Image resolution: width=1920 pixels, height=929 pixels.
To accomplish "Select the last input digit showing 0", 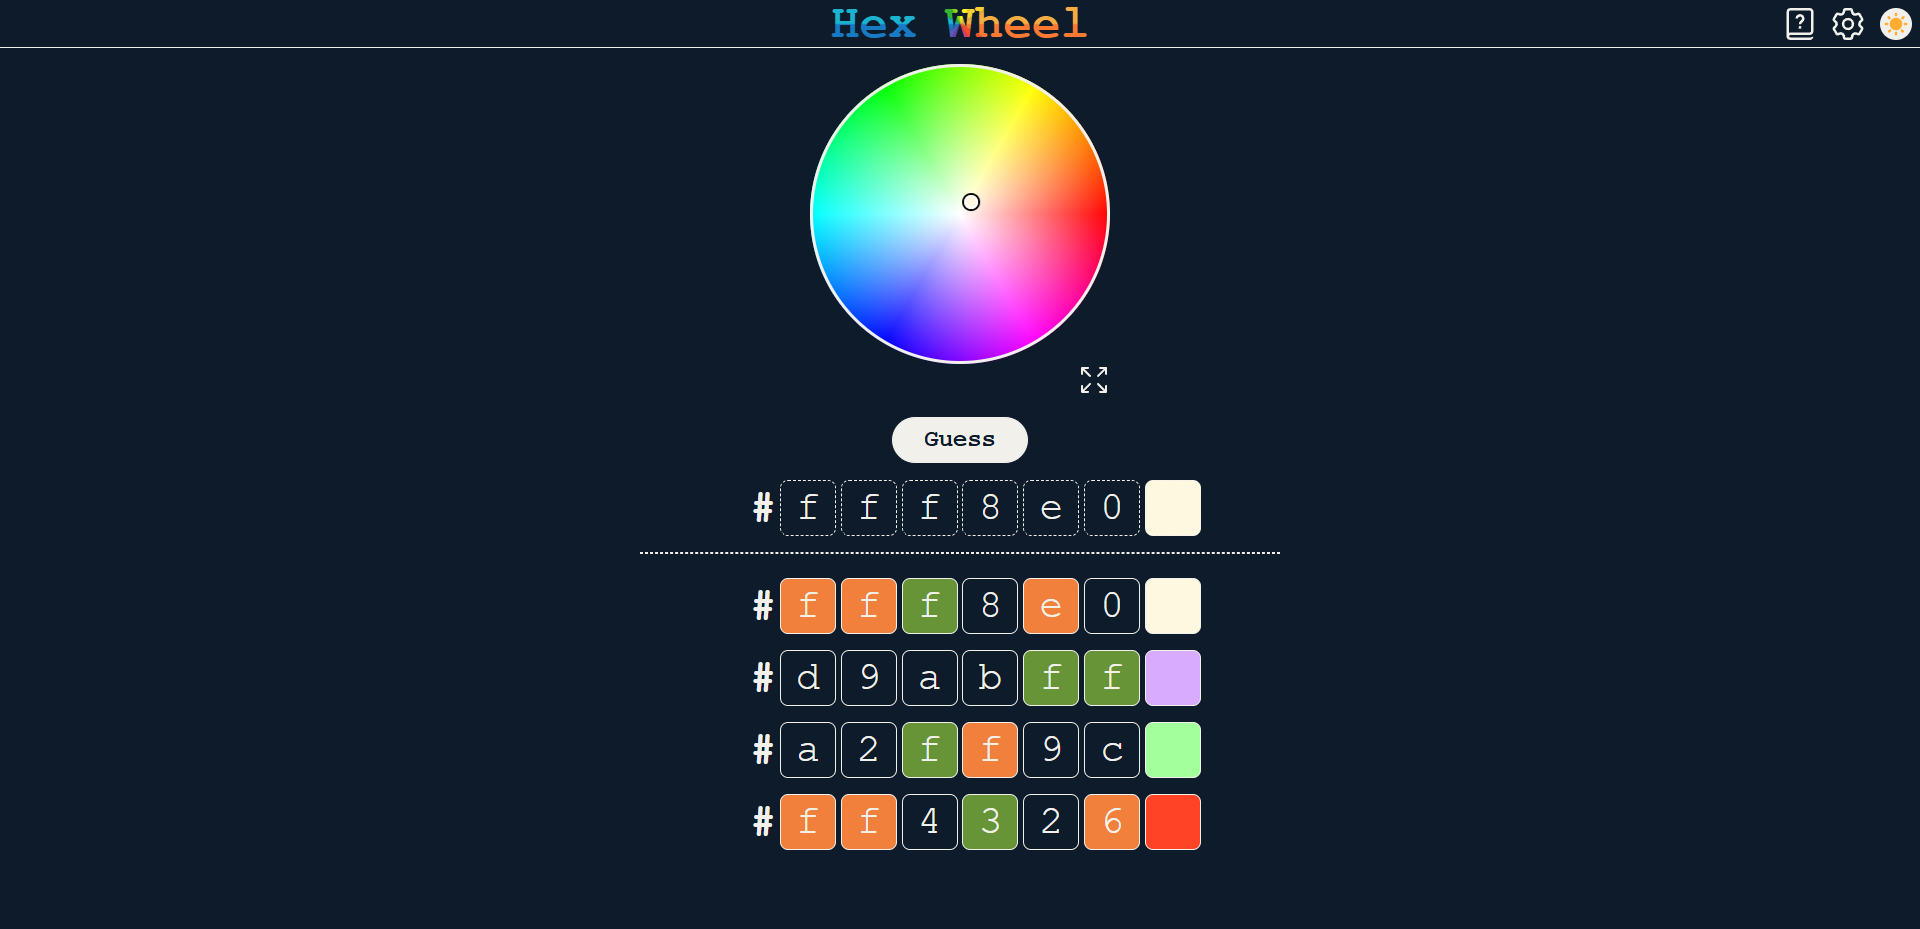I will pyautogui.click(x=1111, y=508).
